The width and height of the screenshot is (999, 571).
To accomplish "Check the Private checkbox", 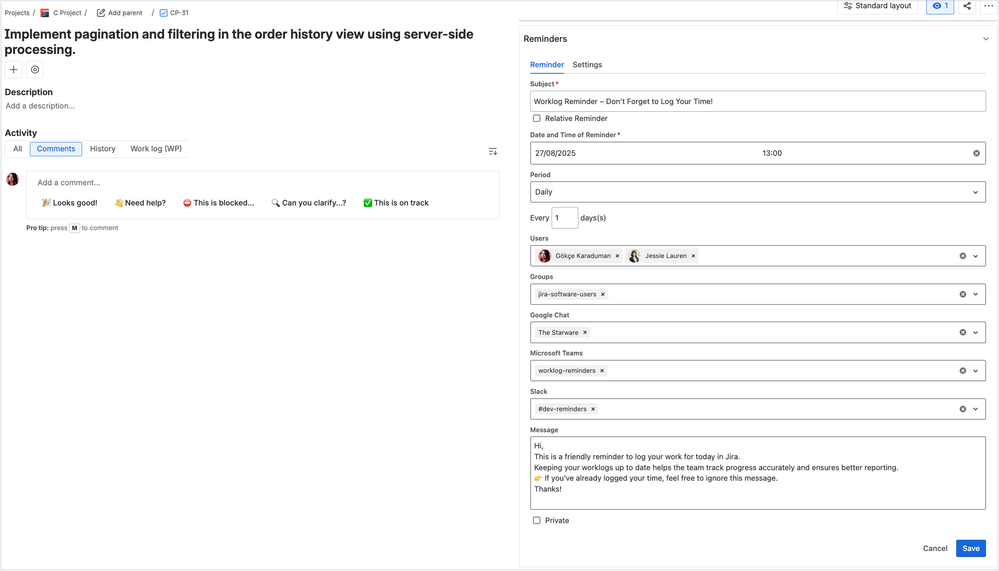I will 536,521.
